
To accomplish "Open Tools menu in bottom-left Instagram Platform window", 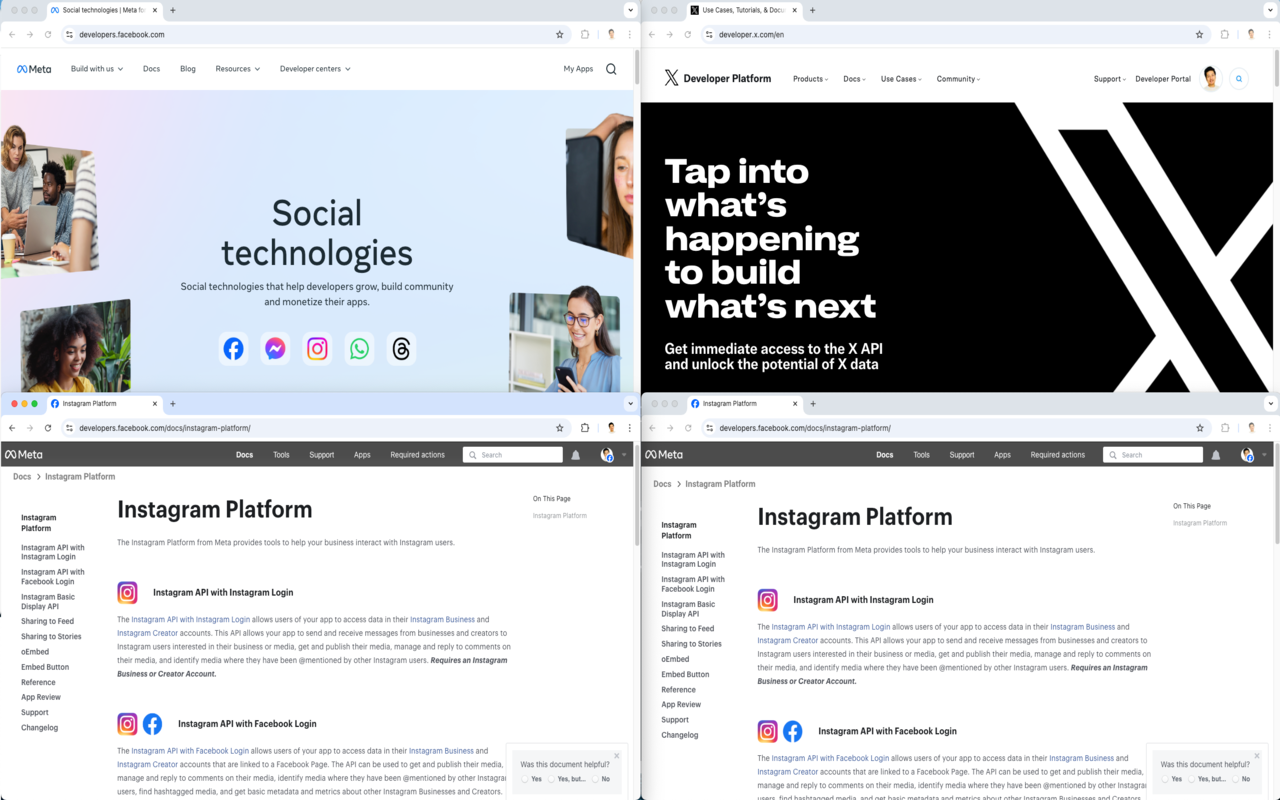I will click(x=281, y=455).
